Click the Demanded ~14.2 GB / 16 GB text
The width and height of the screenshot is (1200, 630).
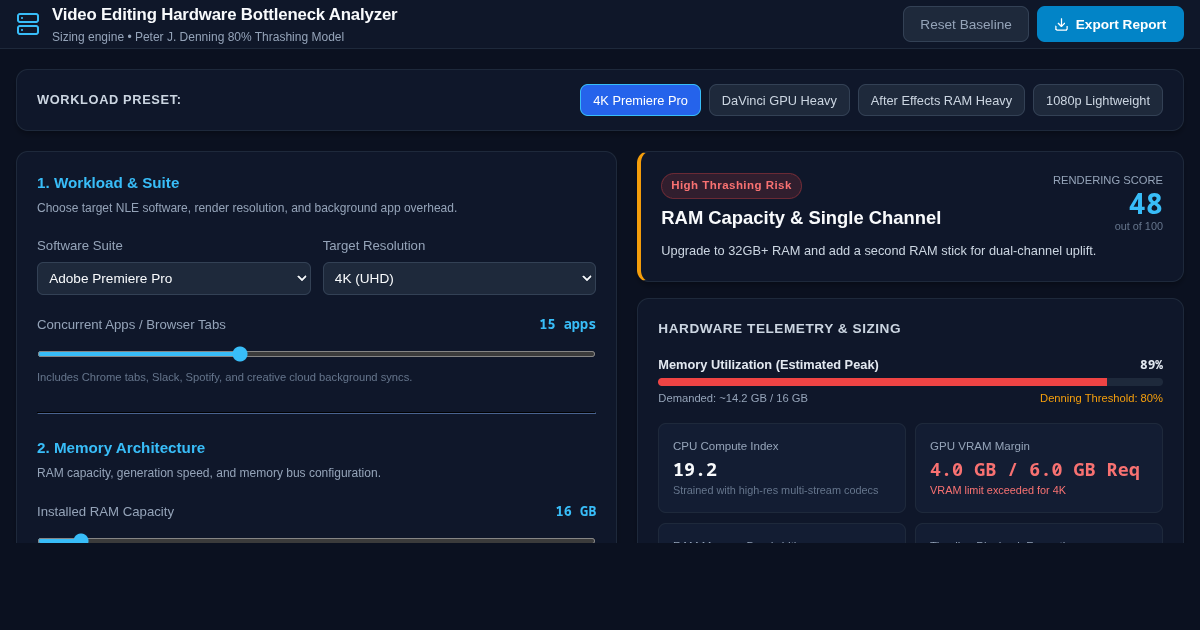[733, 398]
